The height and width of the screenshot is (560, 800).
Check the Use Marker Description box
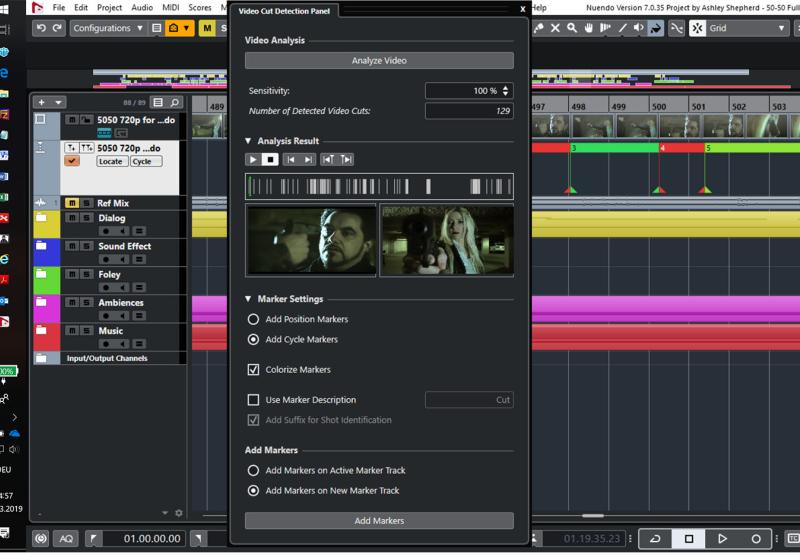pos(254,400)
